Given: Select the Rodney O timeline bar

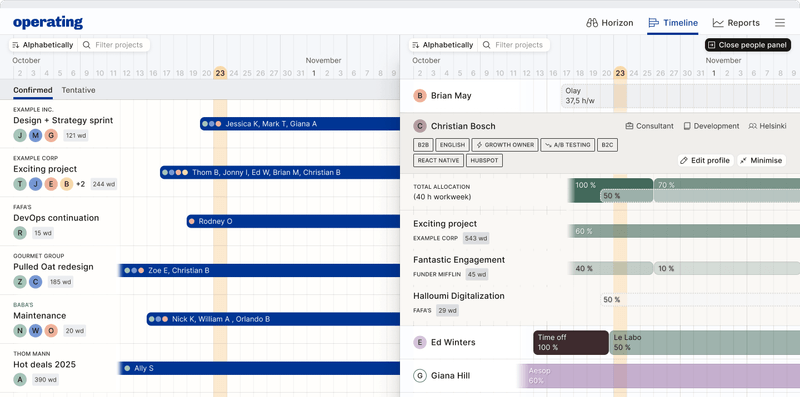Looking at the screenshot, I should point(293,221).
